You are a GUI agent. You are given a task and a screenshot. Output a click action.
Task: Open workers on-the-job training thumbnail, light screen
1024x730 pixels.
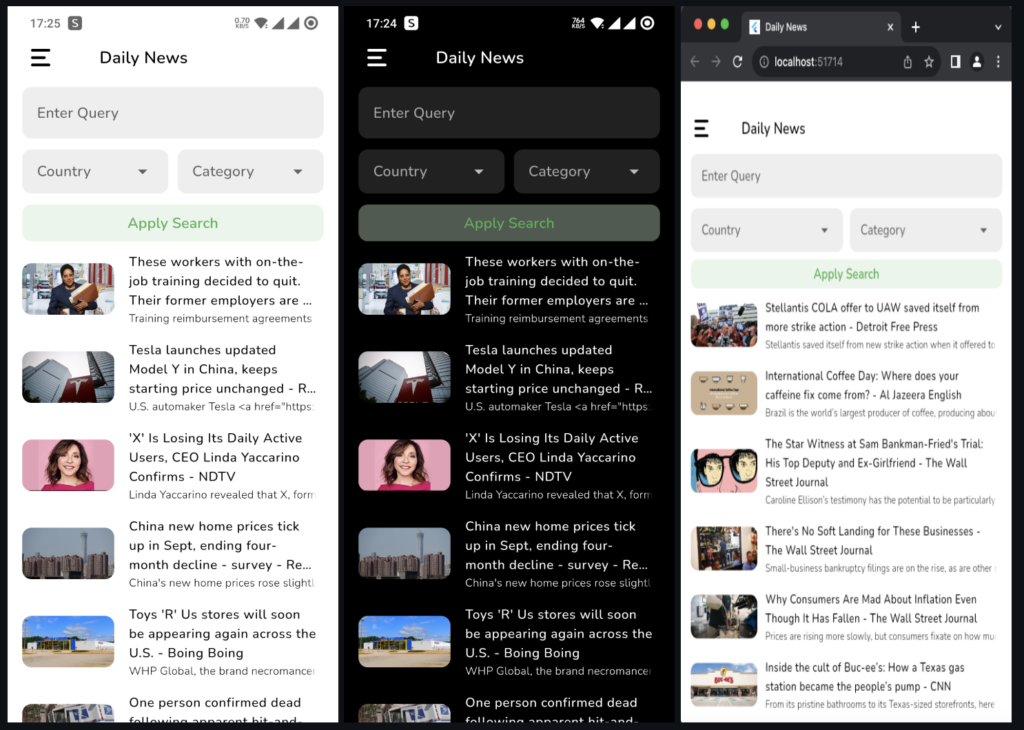(x=68, y=289)
